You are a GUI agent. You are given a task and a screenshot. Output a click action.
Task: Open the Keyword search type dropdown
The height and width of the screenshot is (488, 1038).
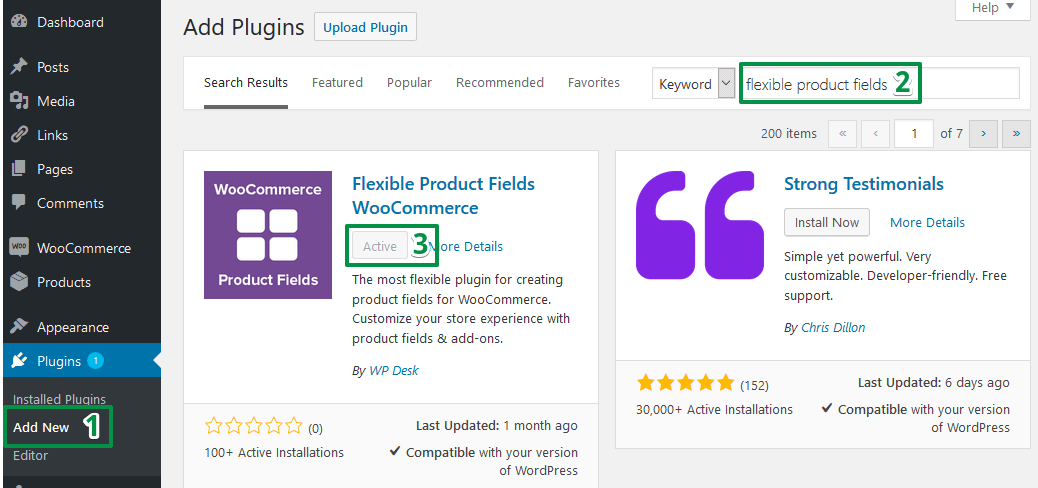click(x=694, y=84)
